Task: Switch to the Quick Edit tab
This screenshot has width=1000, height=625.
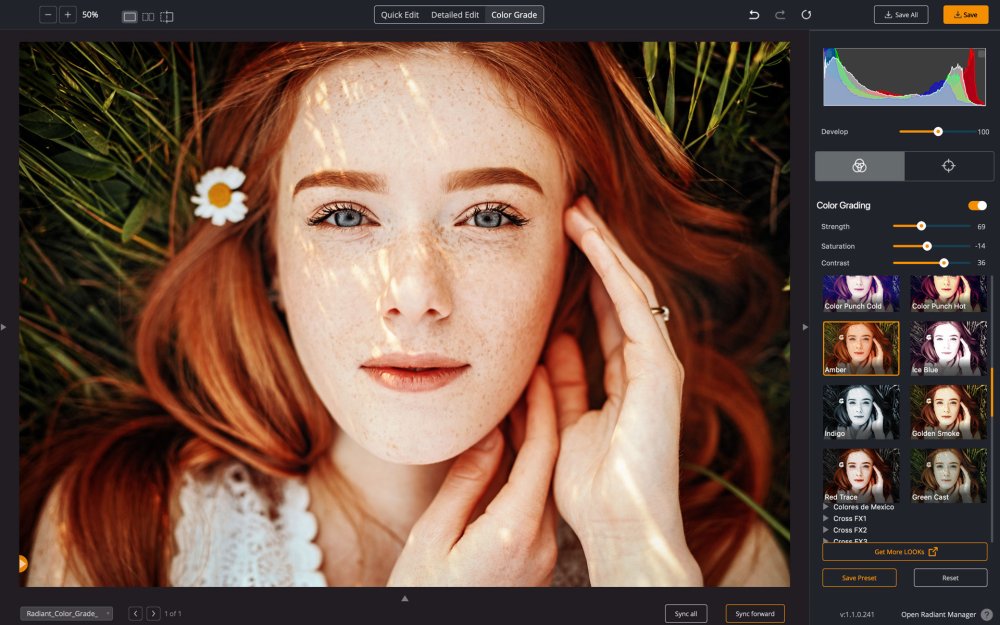Action: coord(399,14)
